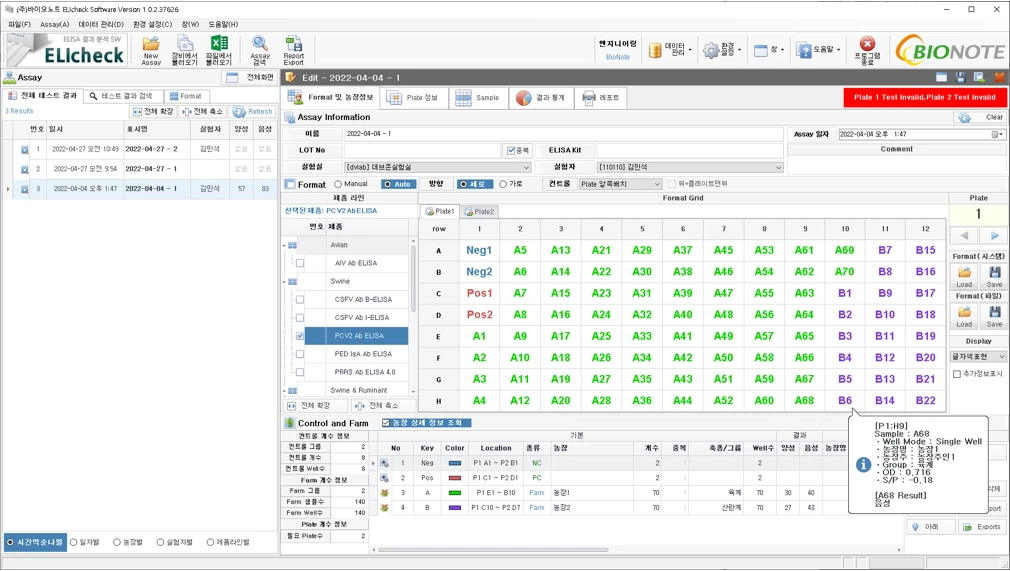Screen dimensions: 1010x571
Task: Collapse the Swine product group
Action: pos(284,282)
